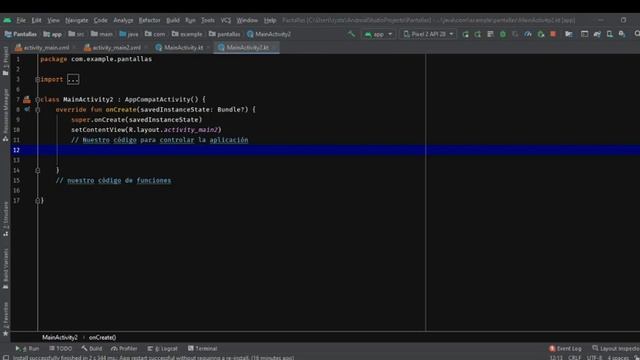
Task: Click the related XML file gutter icon on line 7
Action: [27, 100]
